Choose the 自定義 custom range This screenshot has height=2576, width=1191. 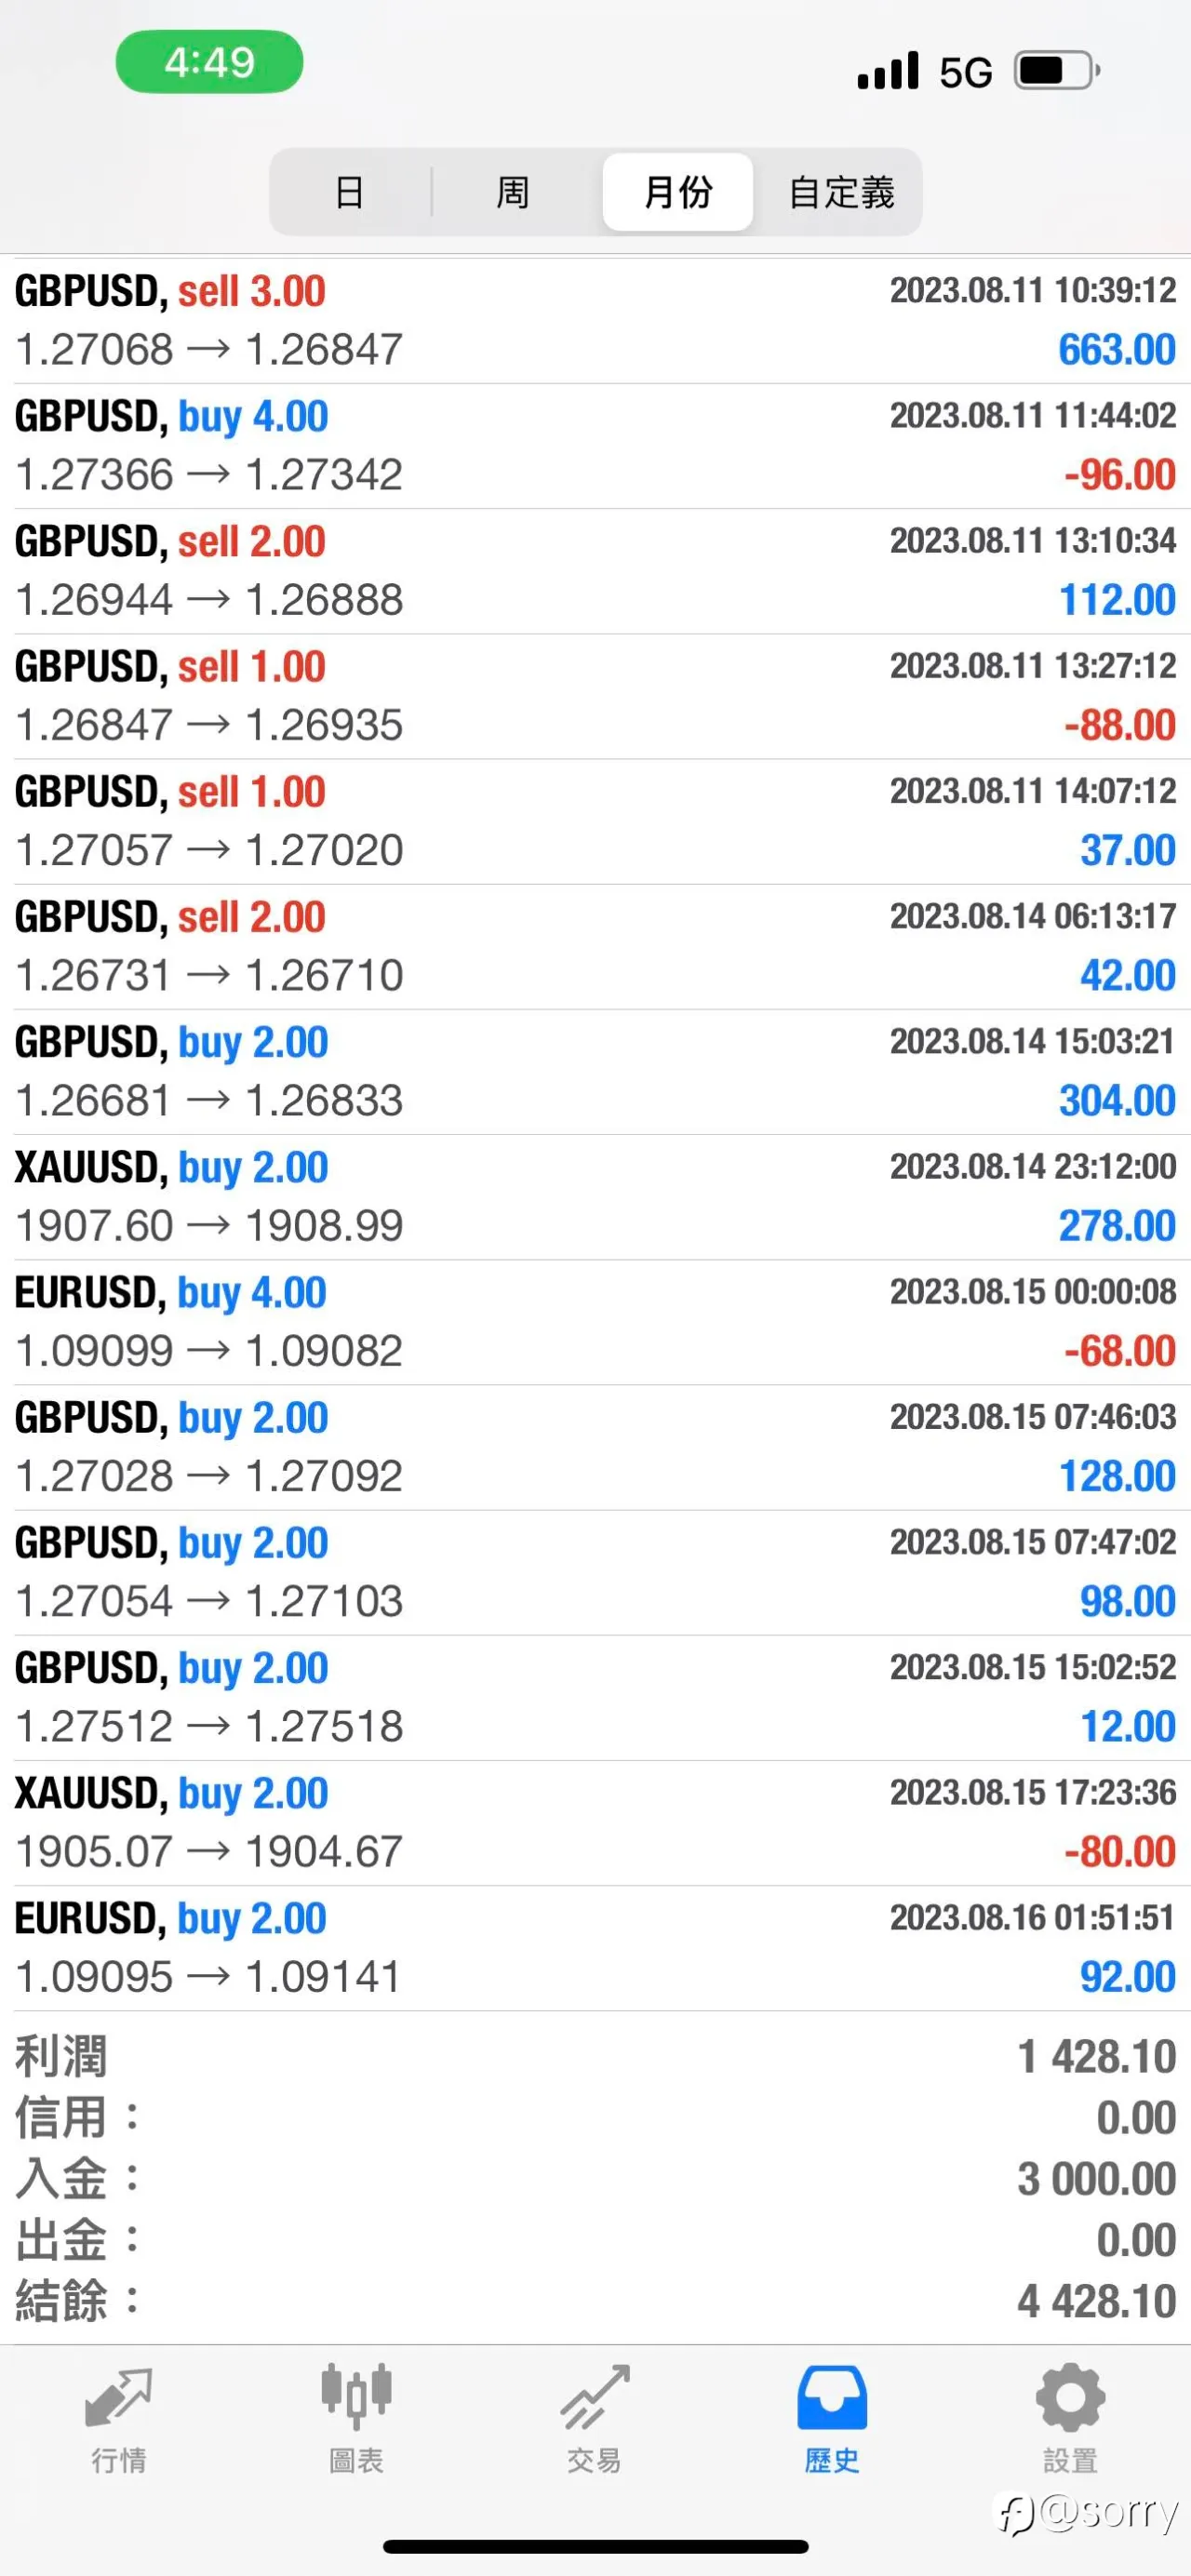click(841, 192)
